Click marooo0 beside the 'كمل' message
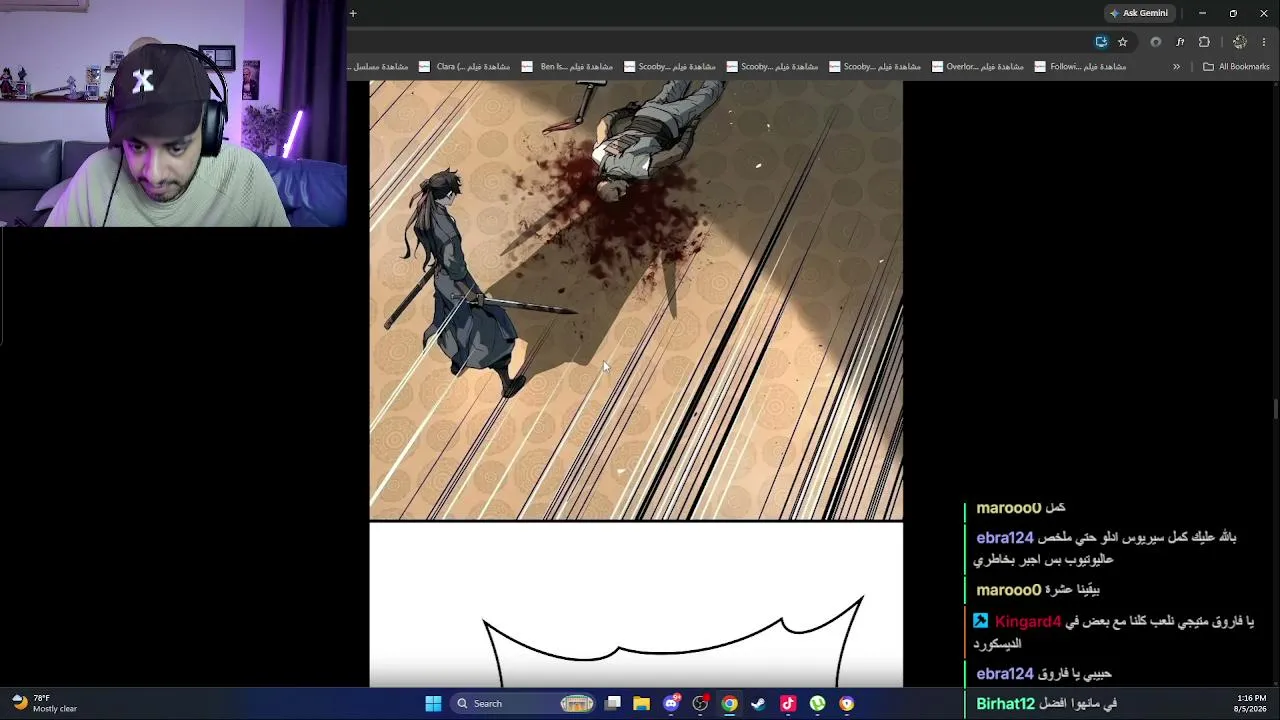The height and width of the screenshot is (720, 1280). (1008, 508)
